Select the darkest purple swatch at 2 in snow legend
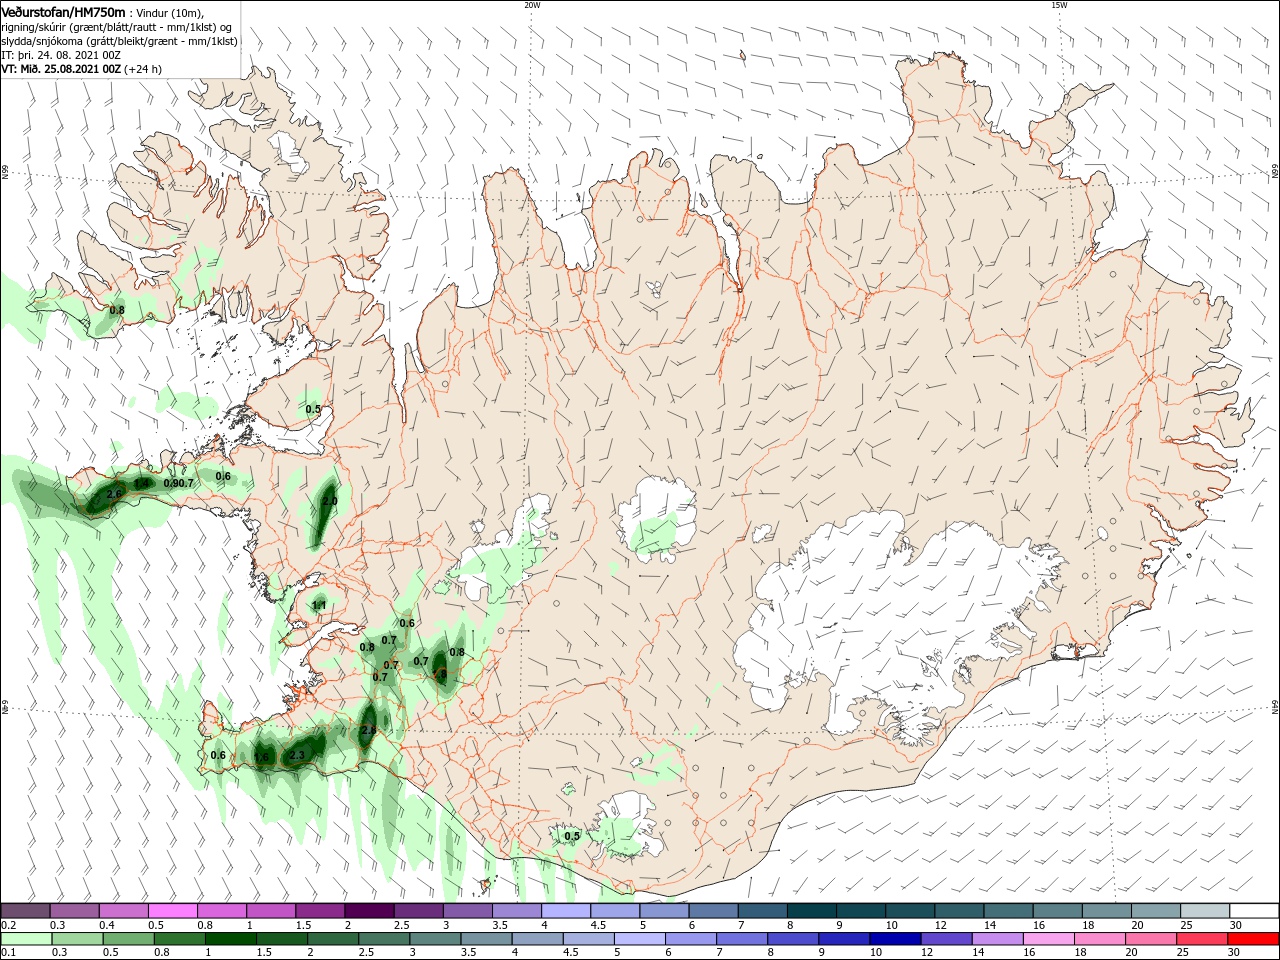1280x960 pixels. (368, 911)
